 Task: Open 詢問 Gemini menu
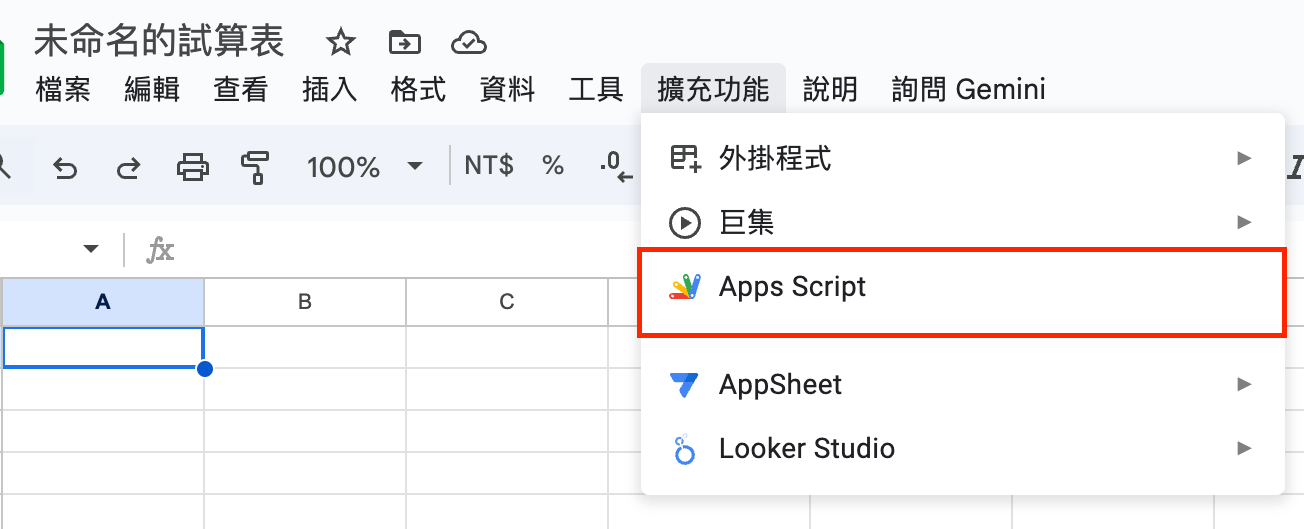tap(969, 89)
